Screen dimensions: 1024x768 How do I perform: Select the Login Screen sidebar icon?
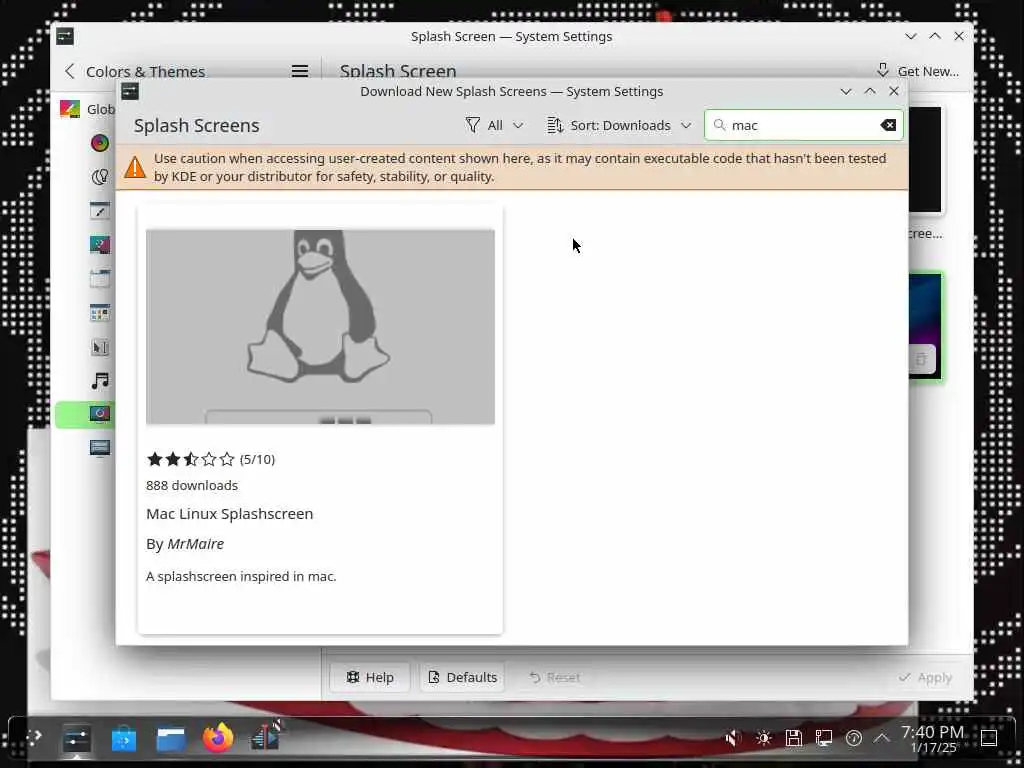click(x=100, y=448)
